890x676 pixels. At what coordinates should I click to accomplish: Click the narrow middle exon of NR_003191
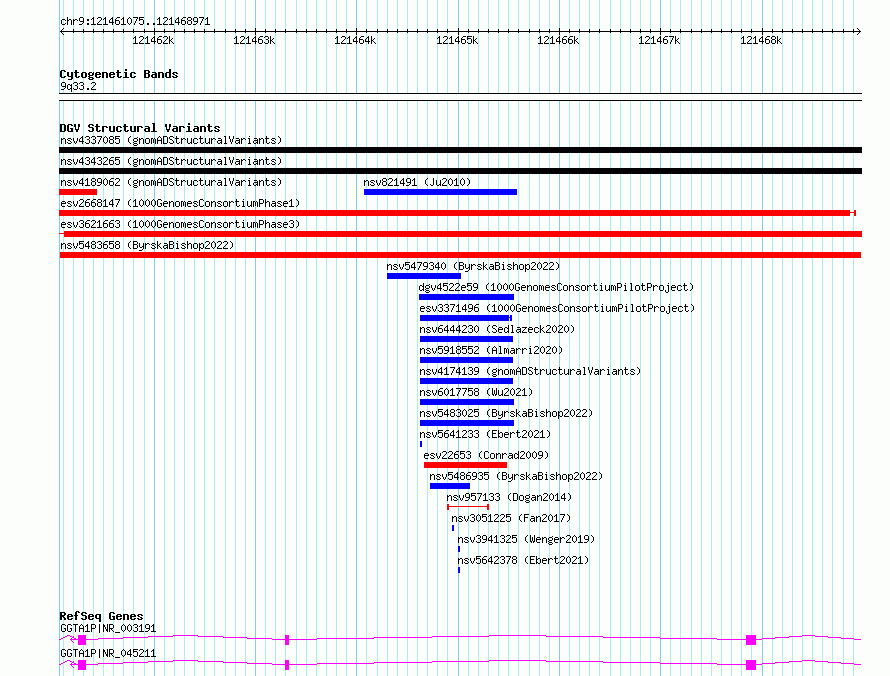tap(287, 640)
